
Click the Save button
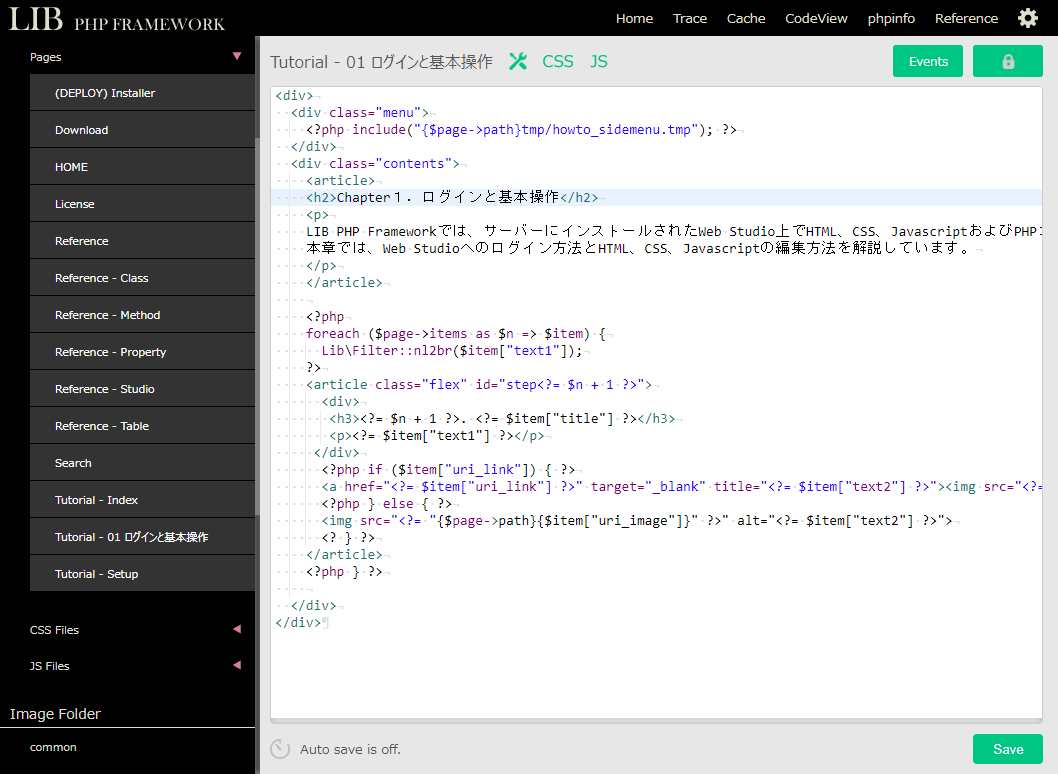pos(1007,749)
